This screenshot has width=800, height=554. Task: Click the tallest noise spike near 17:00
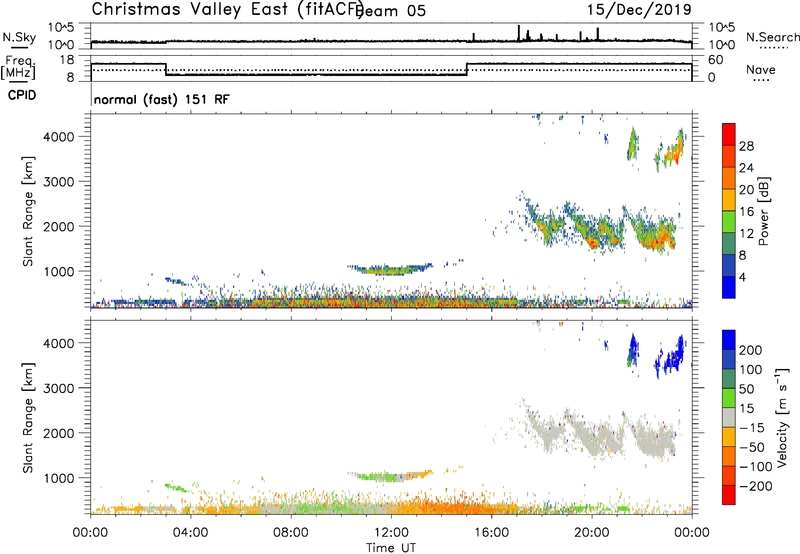tap(519, 33)
